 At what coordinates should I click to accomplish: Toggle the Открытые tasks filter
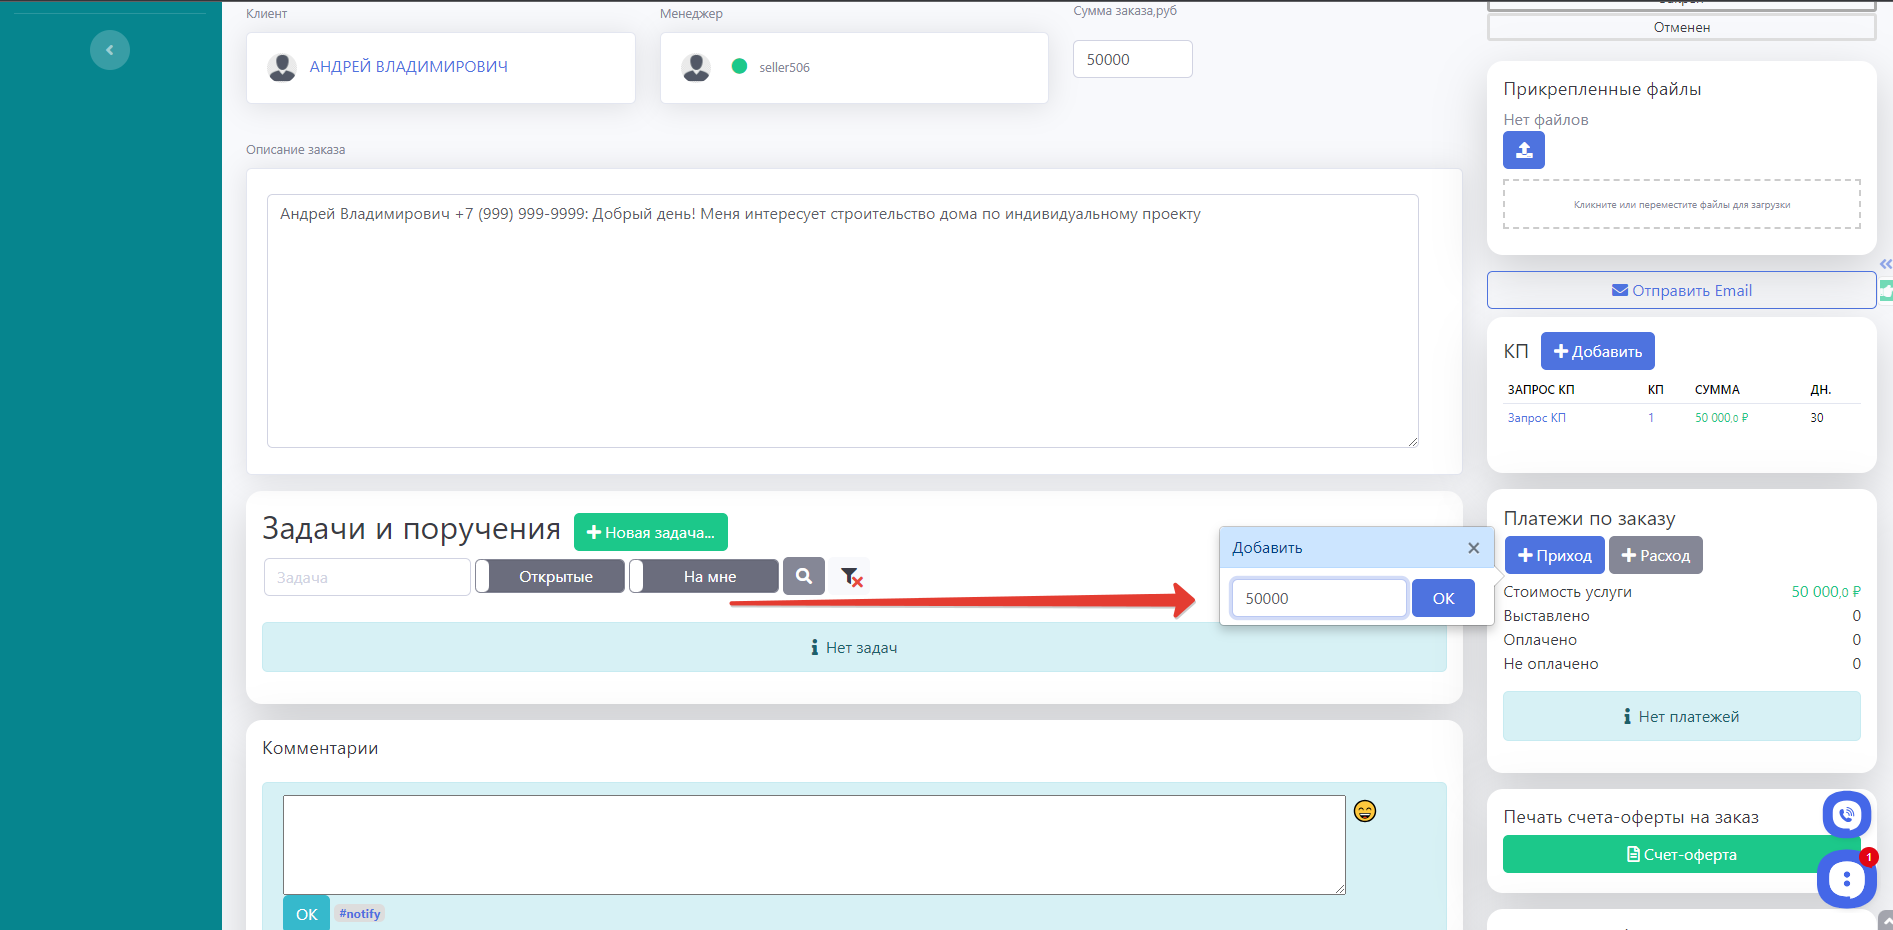(550, 577)
